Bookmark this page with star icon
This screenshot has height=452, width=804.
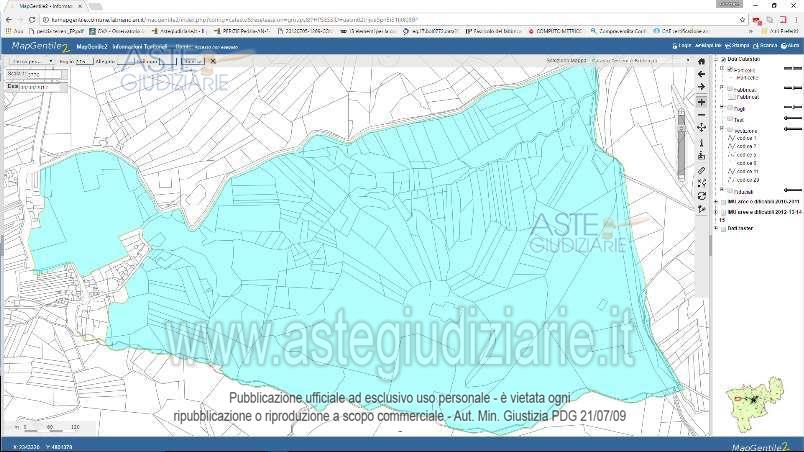pyautogui.click(x=742, y=19)
